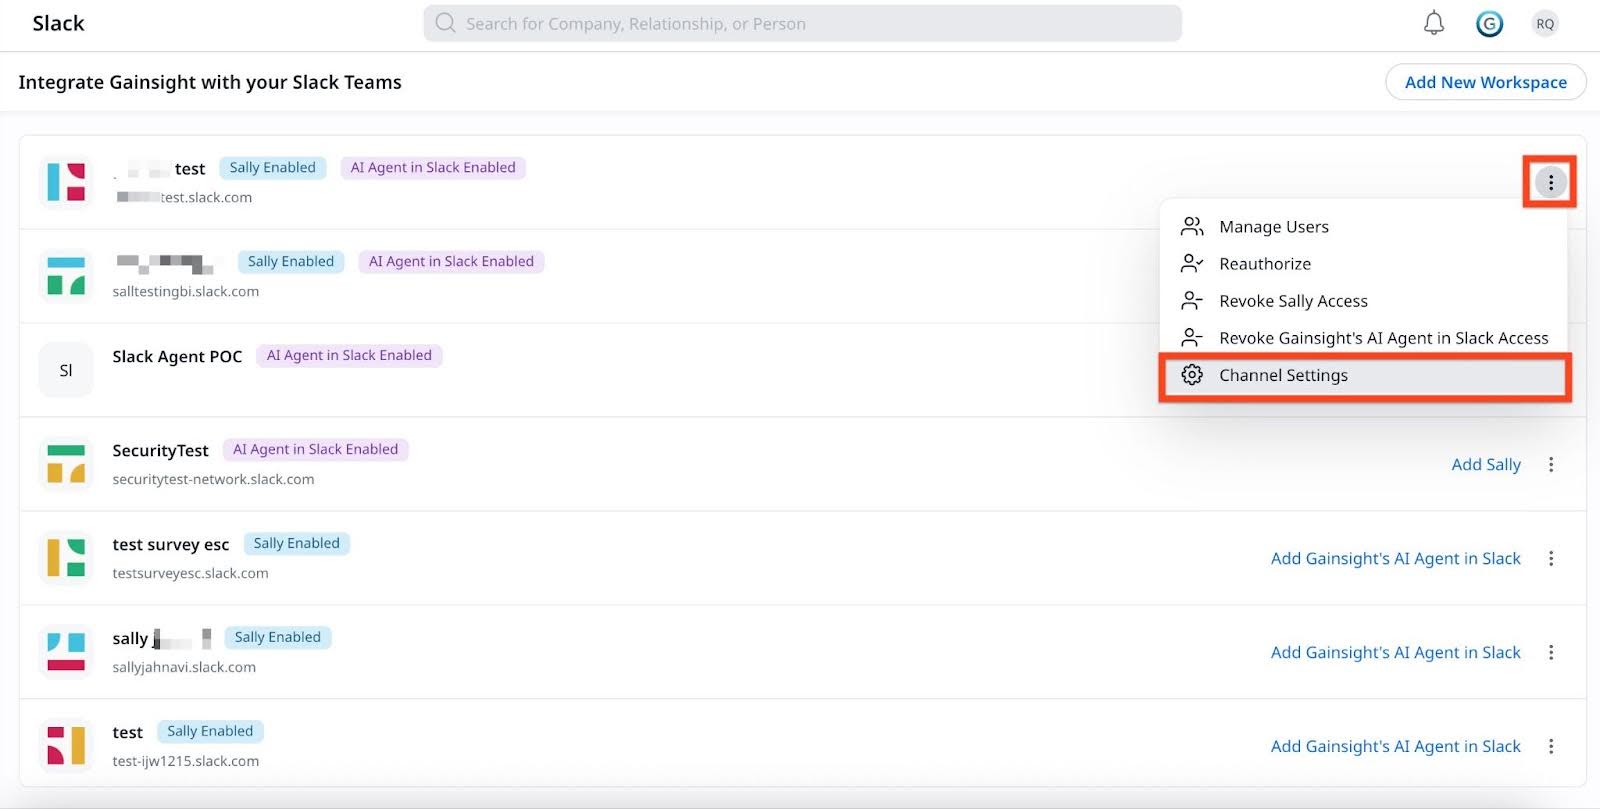Click AI Agent badge for Slack Agent POC
This screenshot has width=1600, height=809.
(x=349, y=356)
